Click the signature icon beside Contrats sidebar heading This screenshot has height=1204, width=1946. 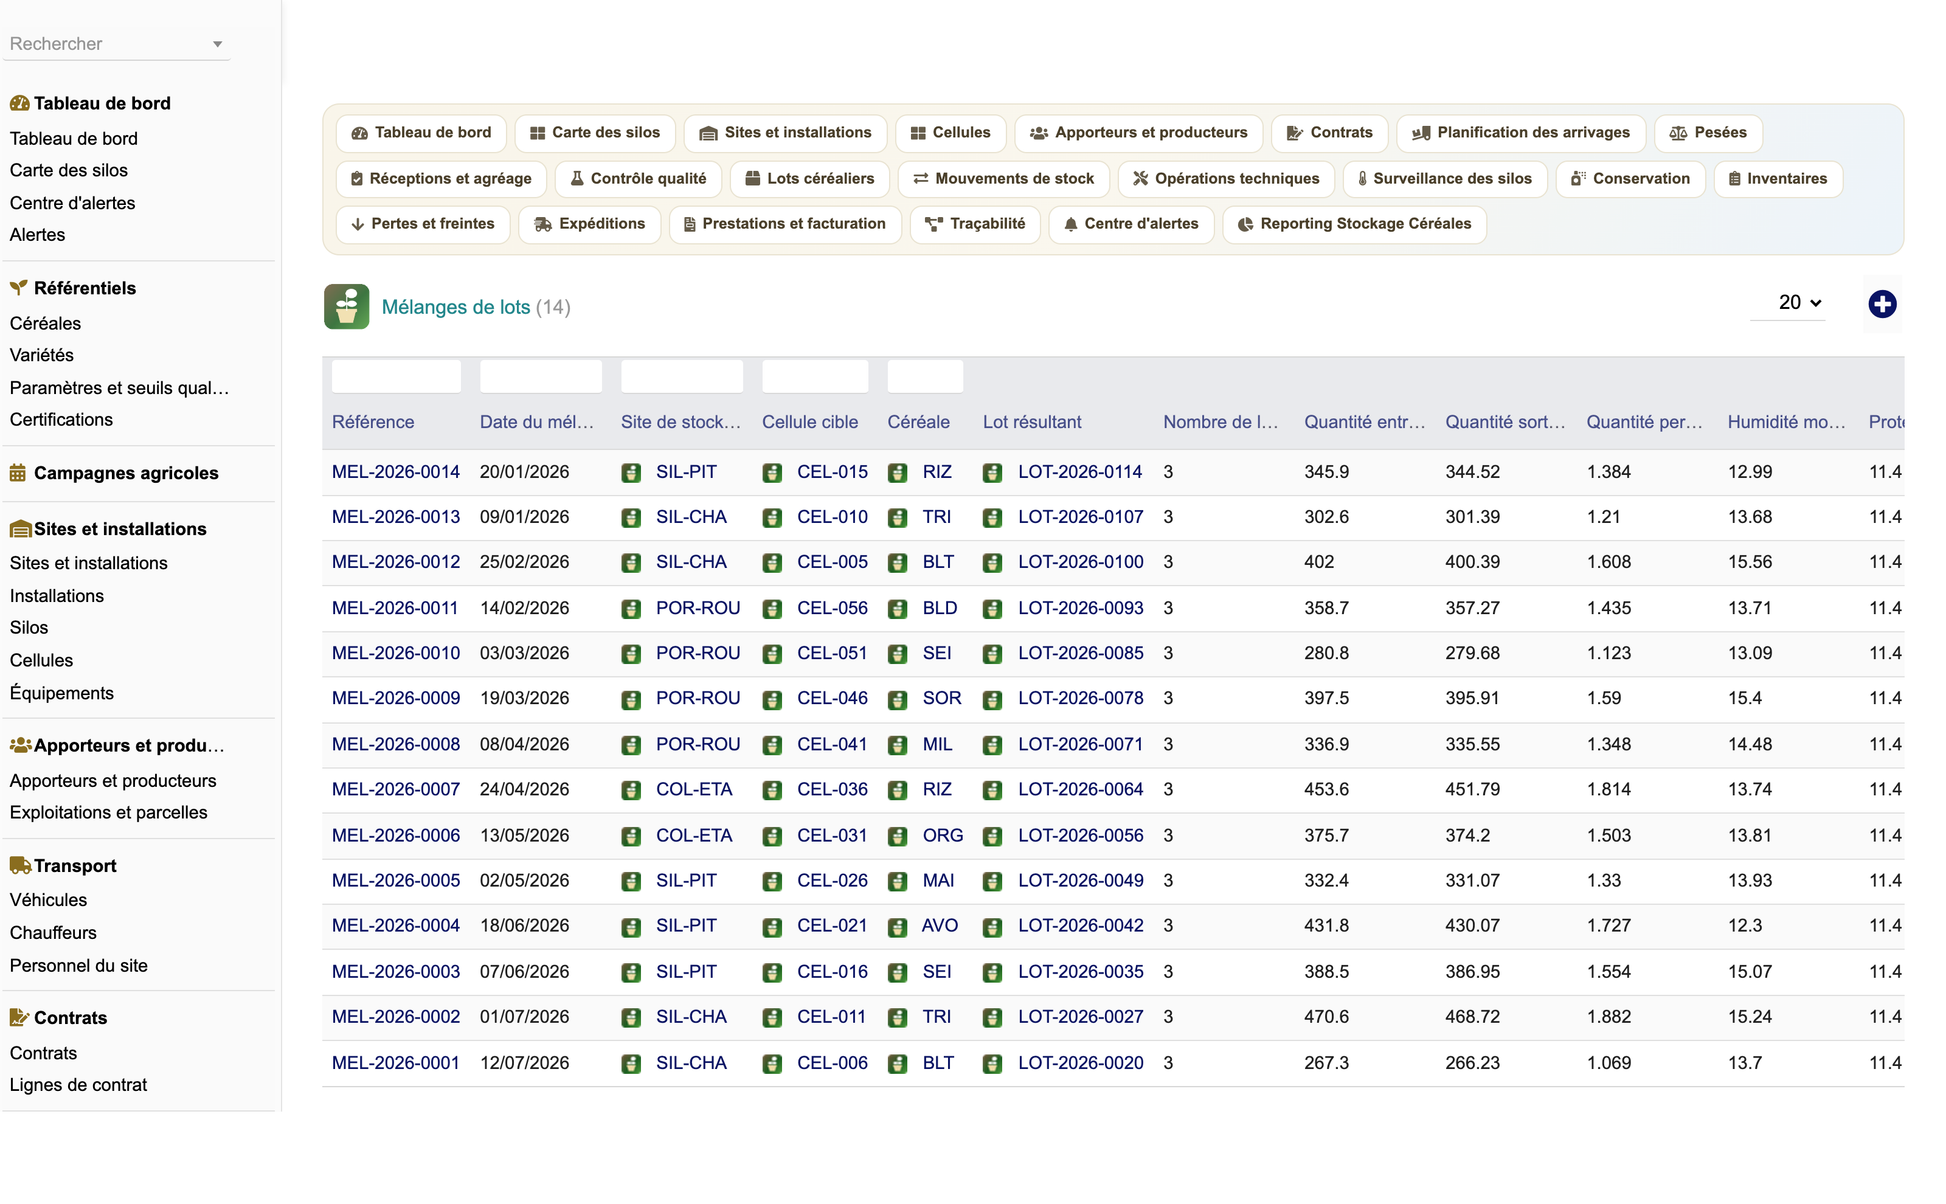click(19, 1017)
